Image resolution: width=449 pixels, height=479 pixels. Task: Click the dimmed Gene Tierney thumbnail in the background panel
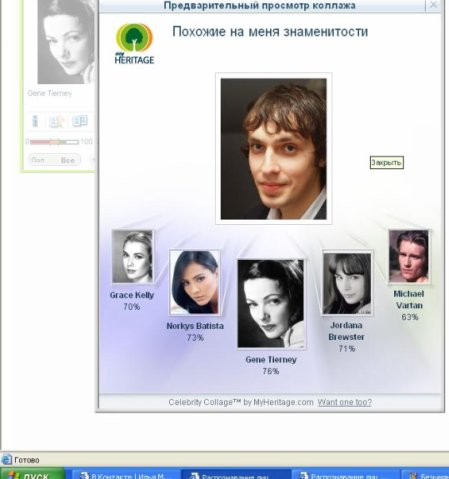[66, 42]
